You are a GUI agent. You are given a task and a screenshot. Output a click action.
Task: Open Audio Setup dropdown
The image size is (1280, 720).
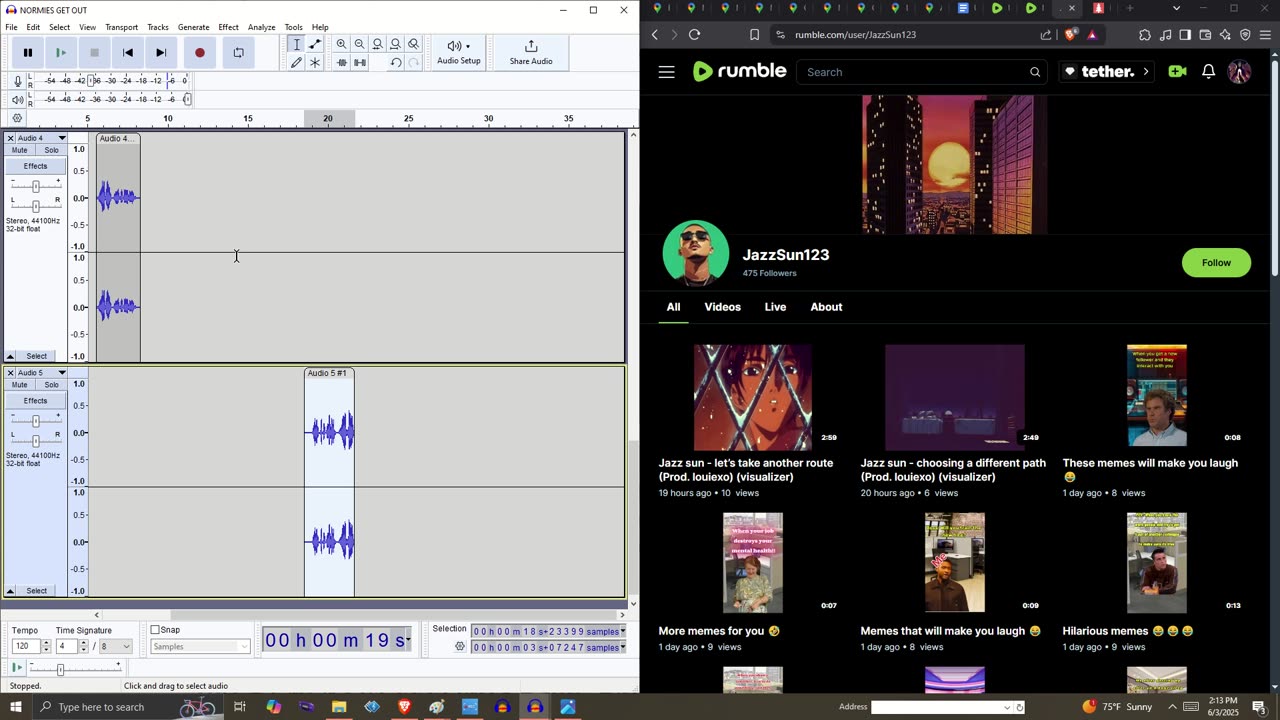coord(459,52)
